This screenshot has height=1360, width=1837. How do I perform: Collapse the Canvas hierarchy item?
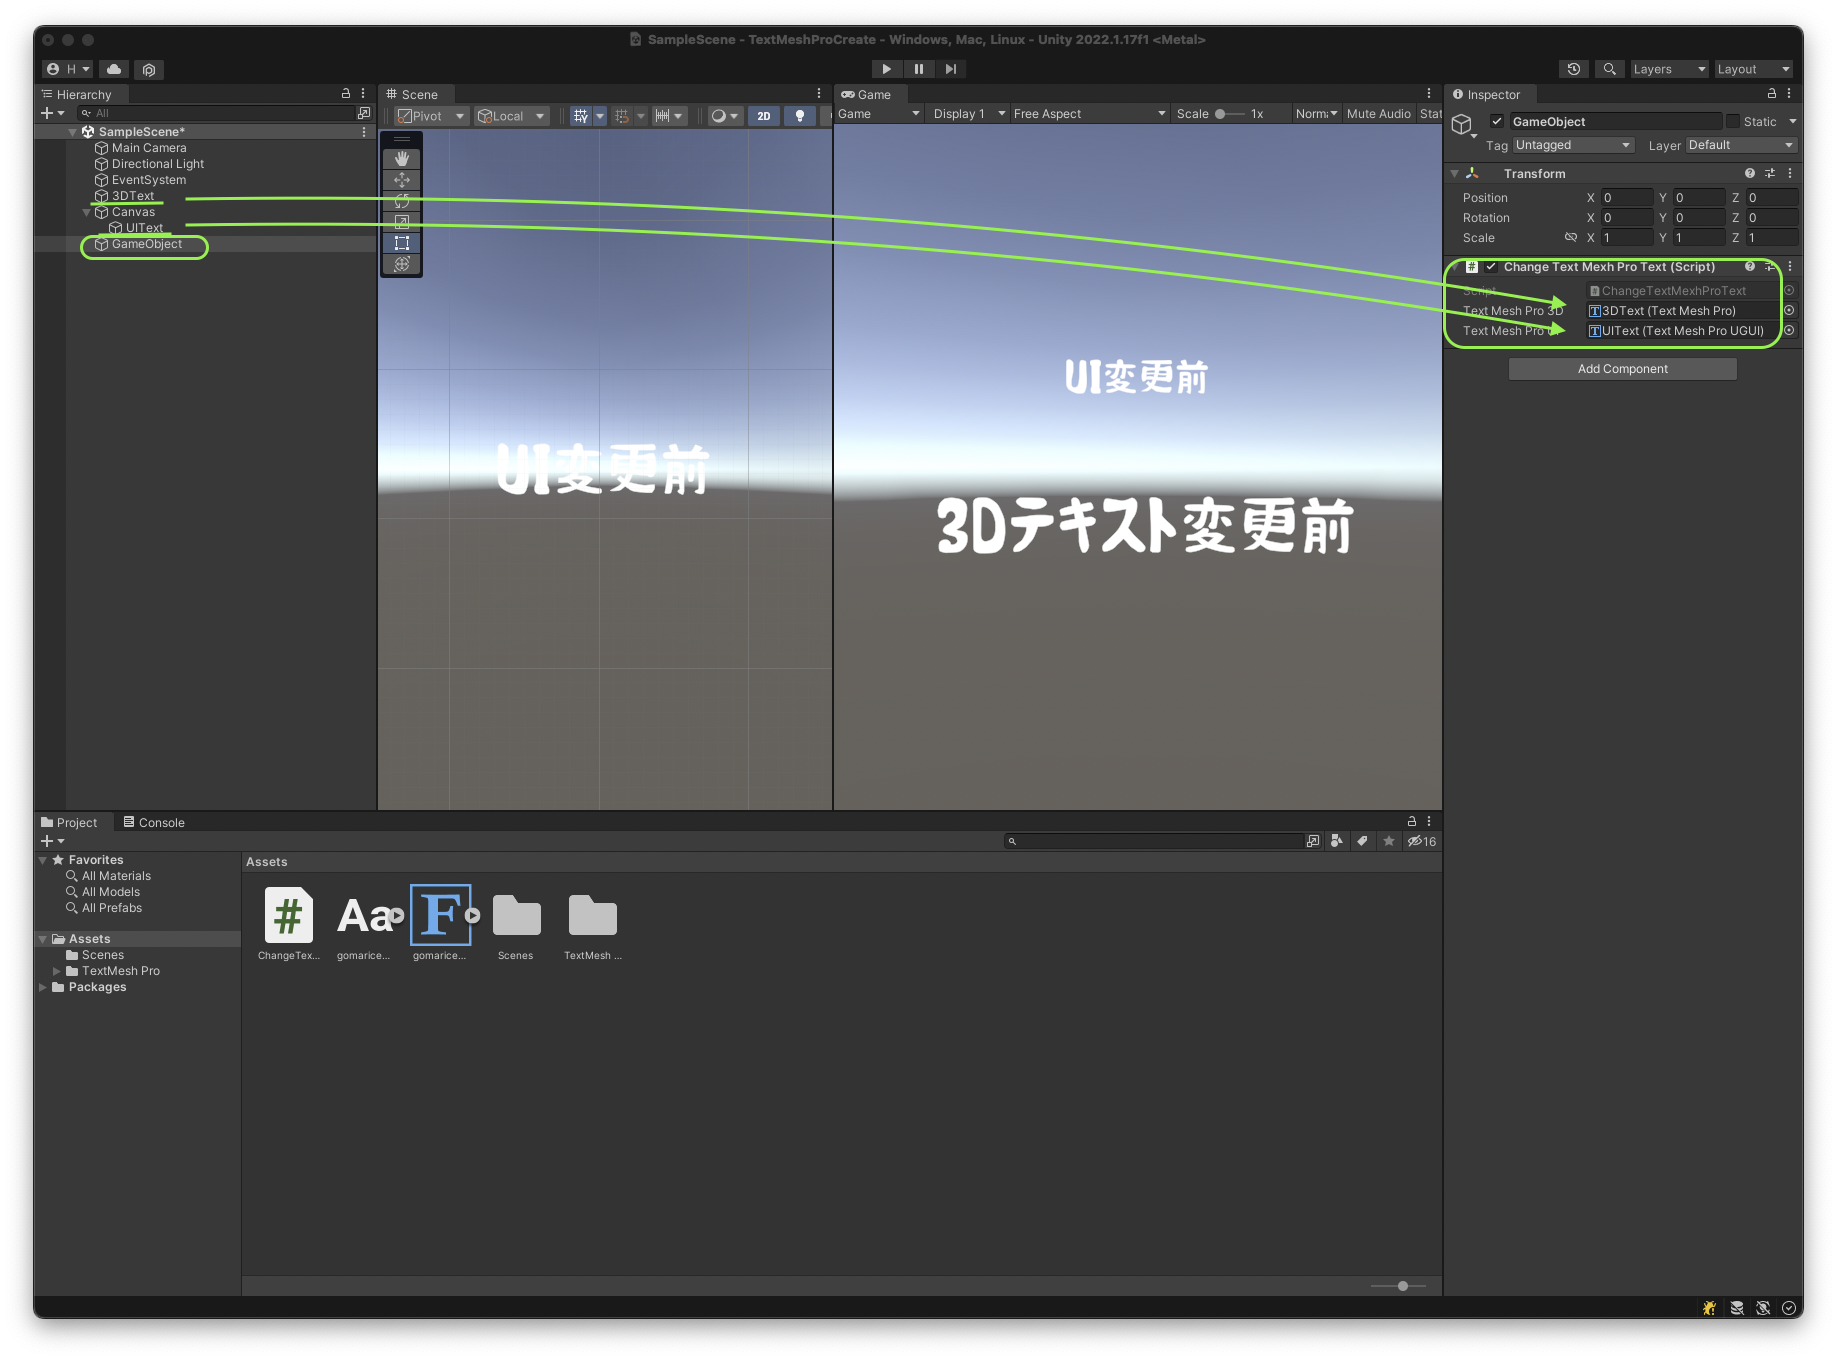click(x=87, y=212)
